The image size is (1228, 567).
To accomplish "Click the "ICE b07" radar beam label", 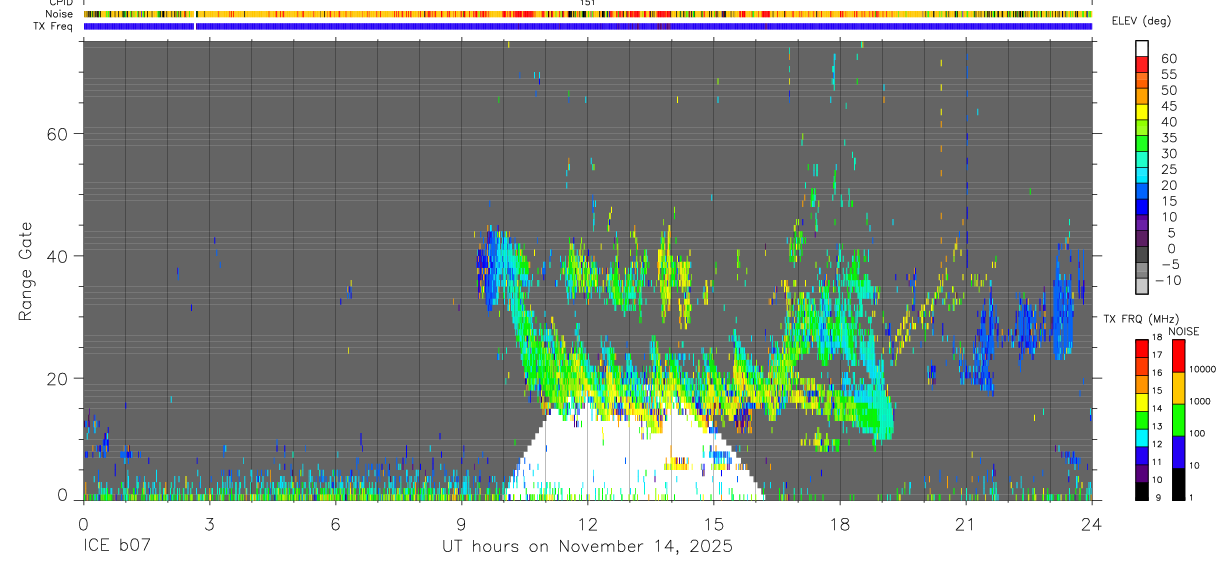I will 118,546.
